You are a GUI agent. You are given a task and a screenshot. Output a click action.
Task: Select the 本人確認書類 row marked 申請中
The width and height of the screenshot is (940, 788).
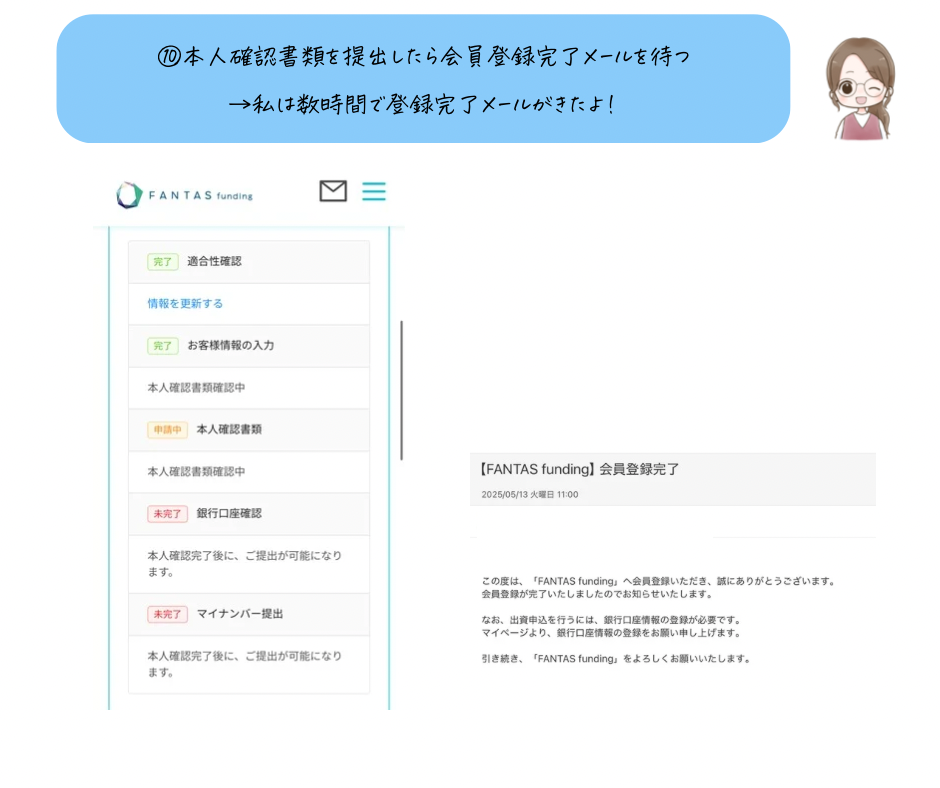pos(249,430)
